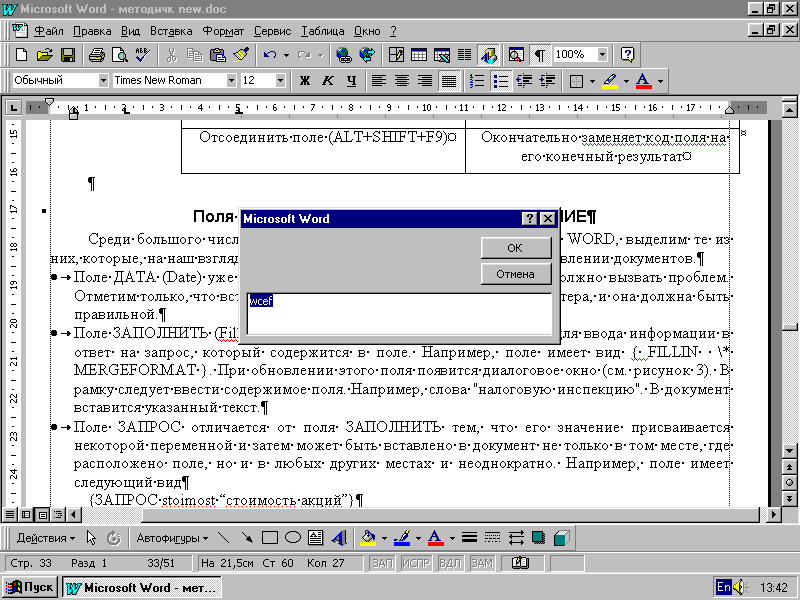
Task: Open the Tables and Borders toolbar
Action: coord(396,55)
